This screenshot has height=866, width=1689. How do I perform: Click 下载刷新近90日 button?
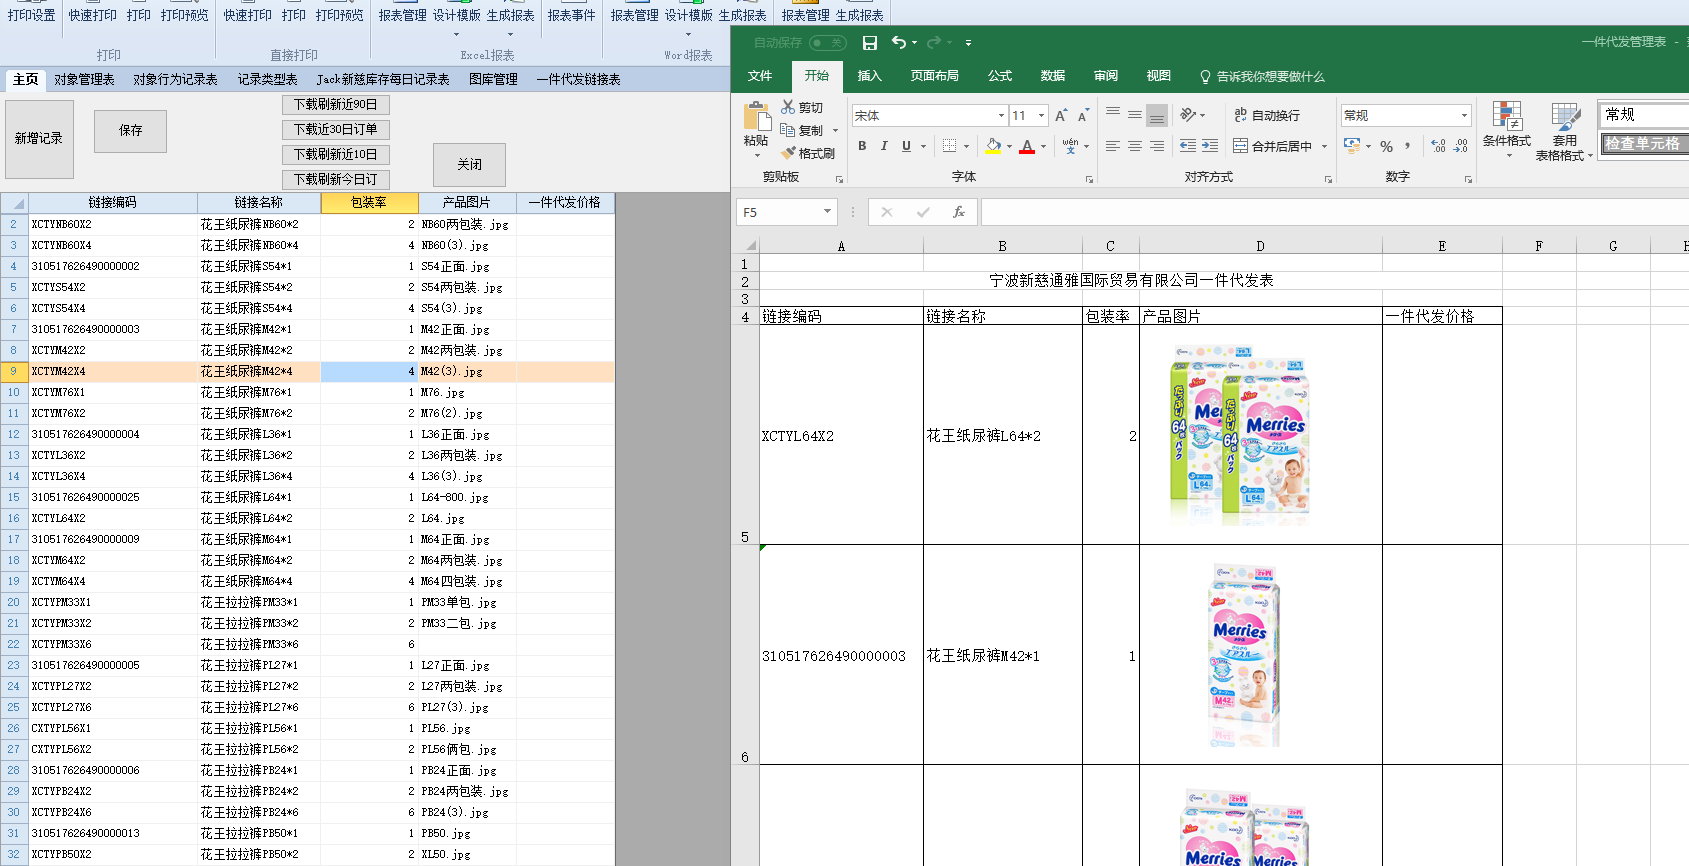click(336, 104)
